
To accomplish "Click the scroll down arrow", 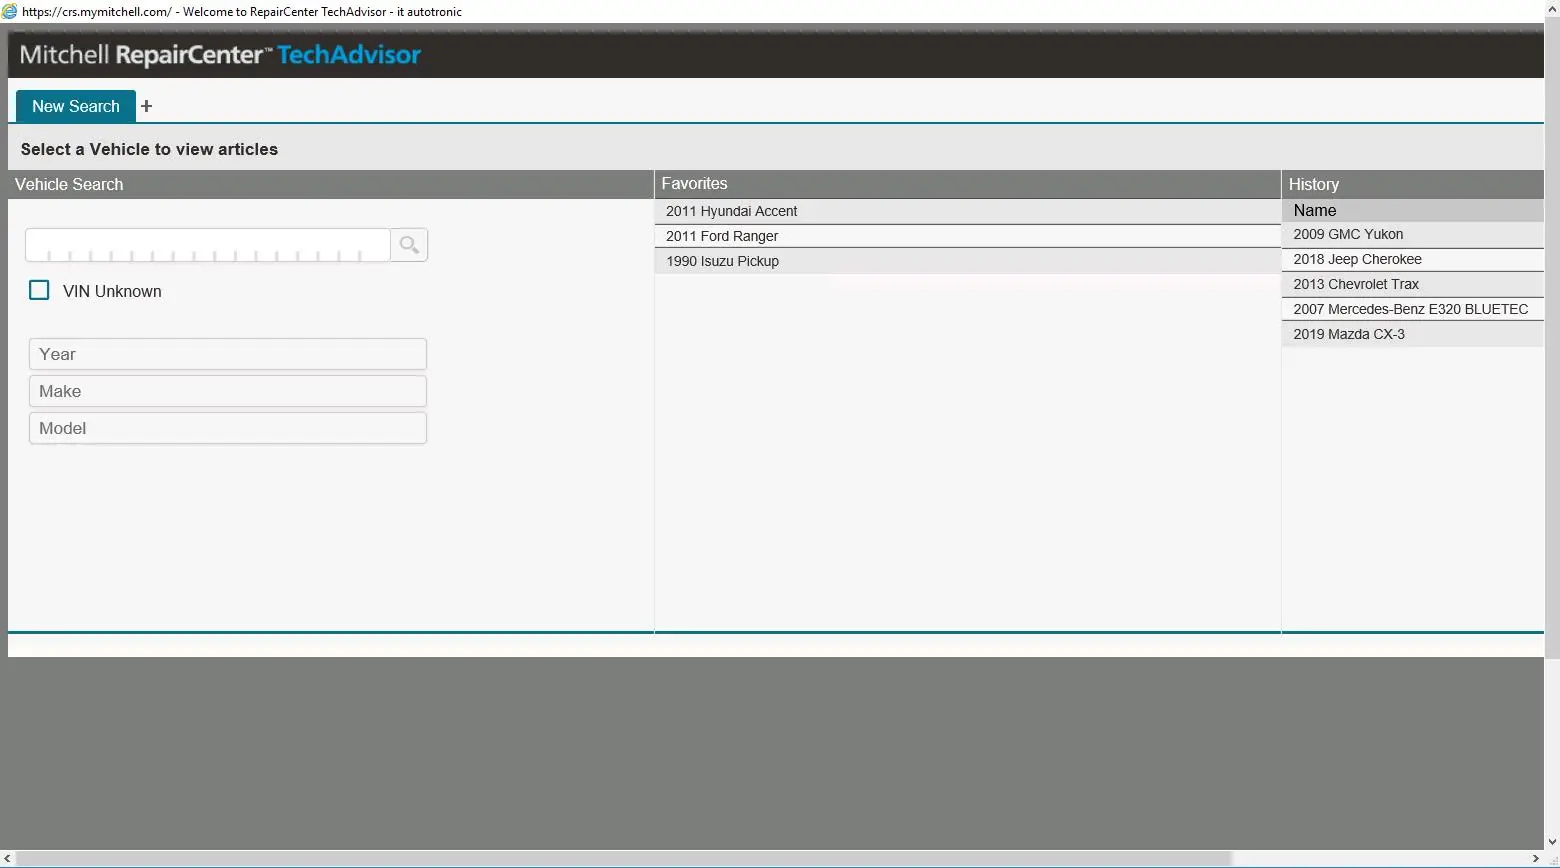I will (x=1552, y=843).
